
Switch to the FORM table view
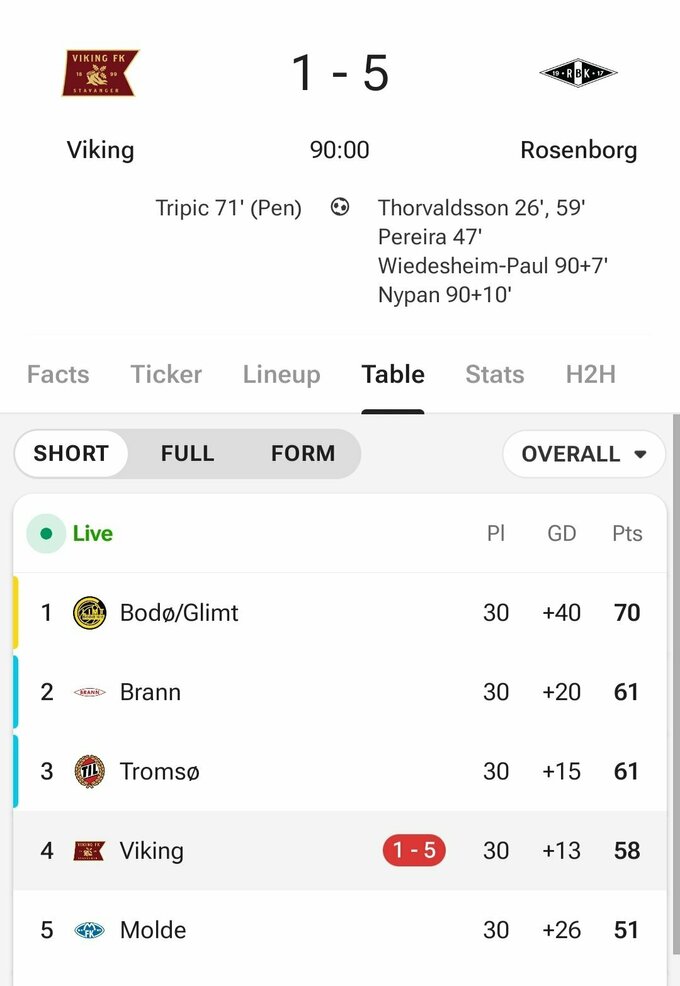tap(302, 453)
